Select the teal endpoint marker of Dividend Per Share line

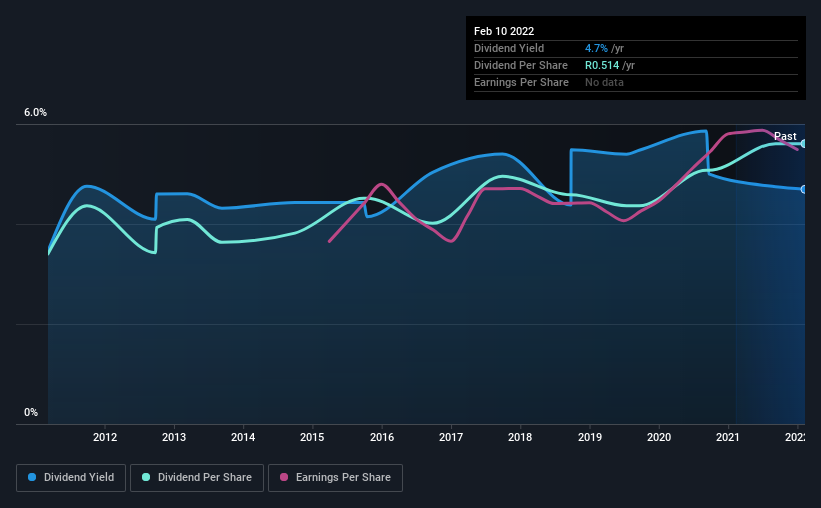click(x=803, y=143)
